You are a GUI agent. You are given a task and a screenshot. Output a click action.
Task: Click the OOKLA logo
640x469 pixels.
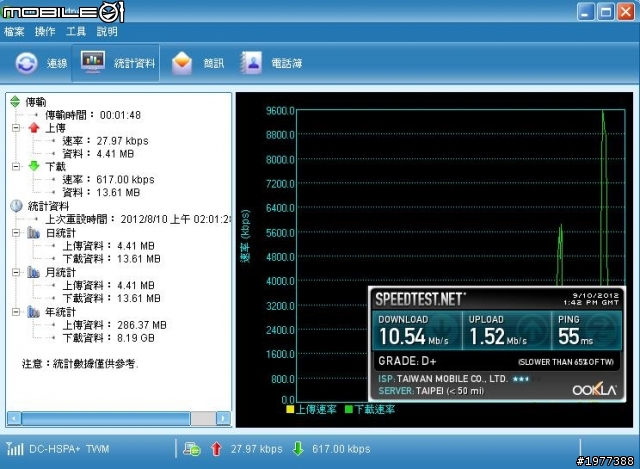594,390
